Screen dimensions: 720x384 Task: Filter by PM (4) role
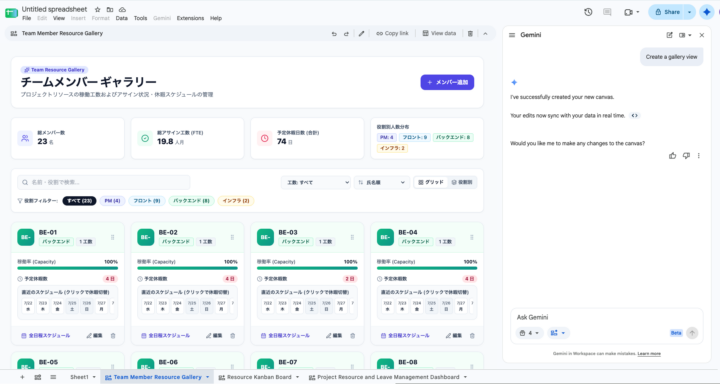[x=112, y=201]
